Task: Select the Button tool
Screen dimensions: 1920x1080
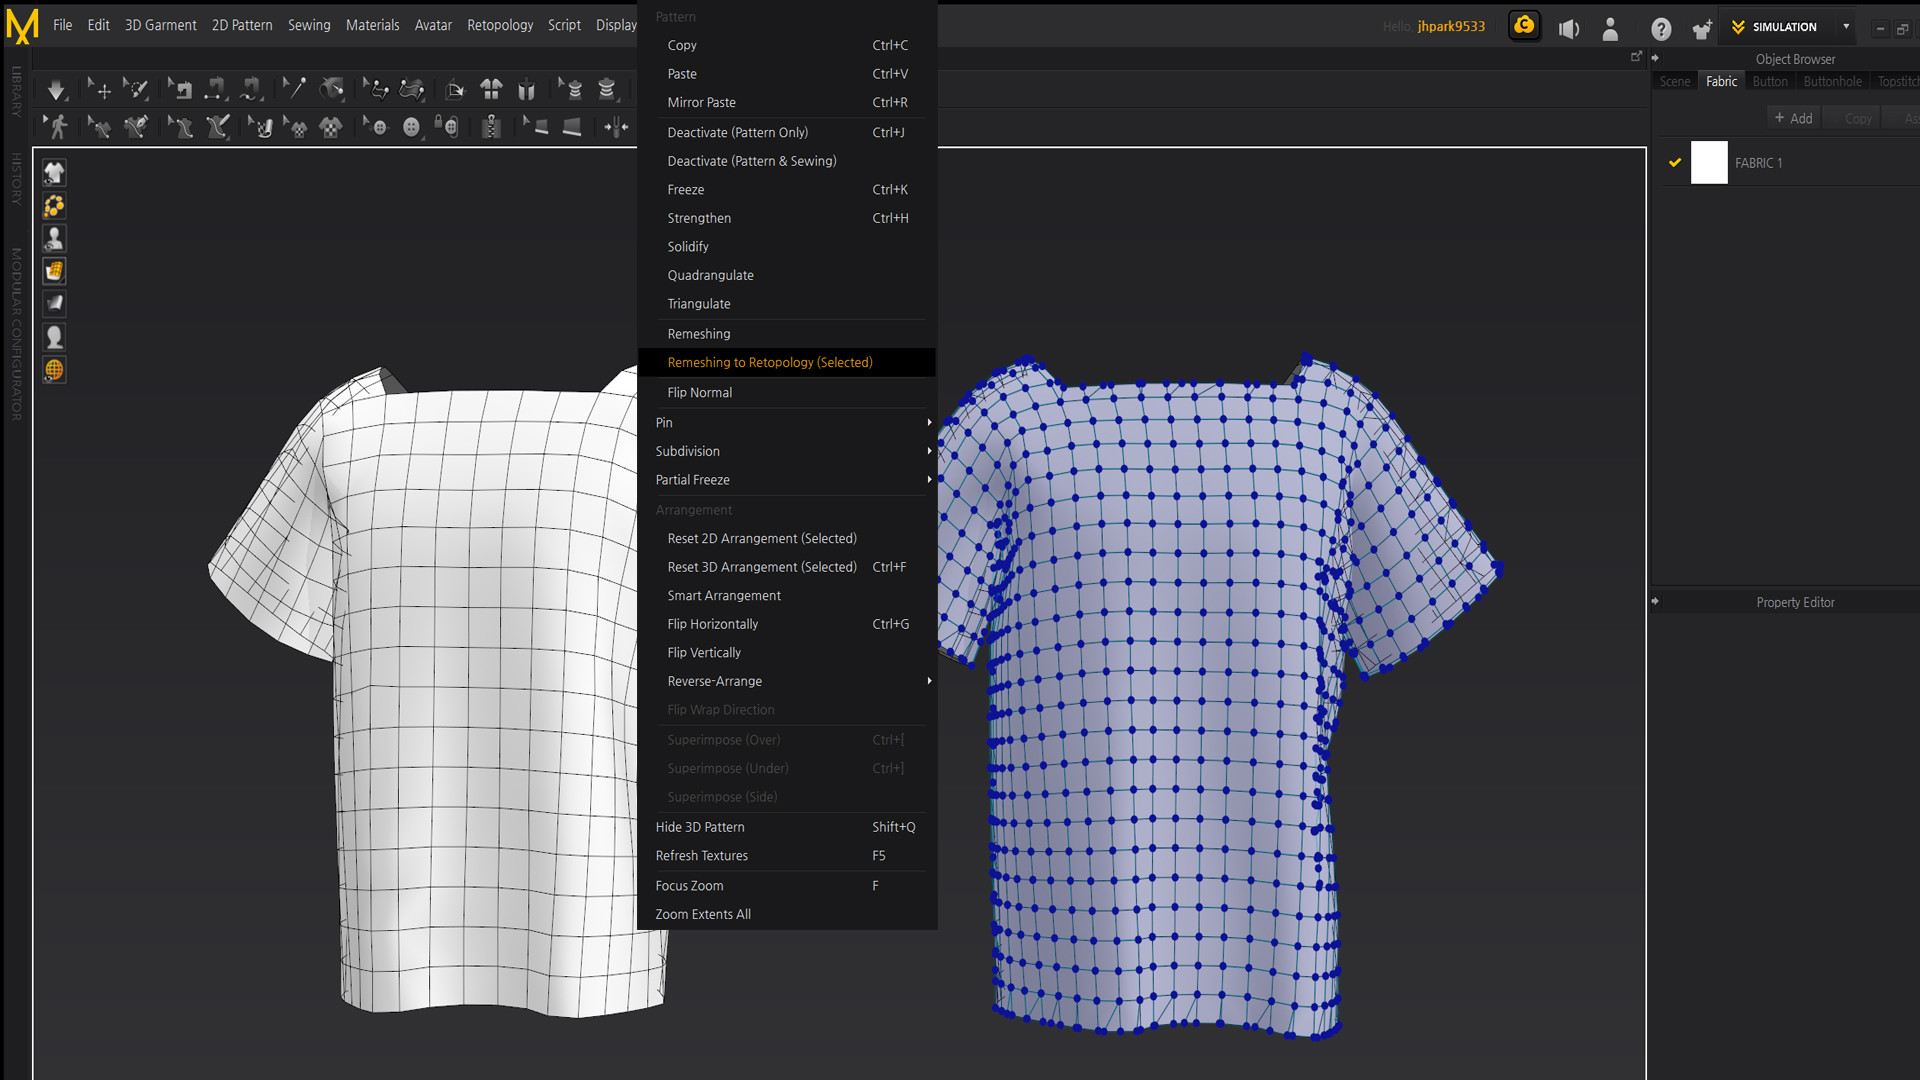Action: tap(411, 127)
